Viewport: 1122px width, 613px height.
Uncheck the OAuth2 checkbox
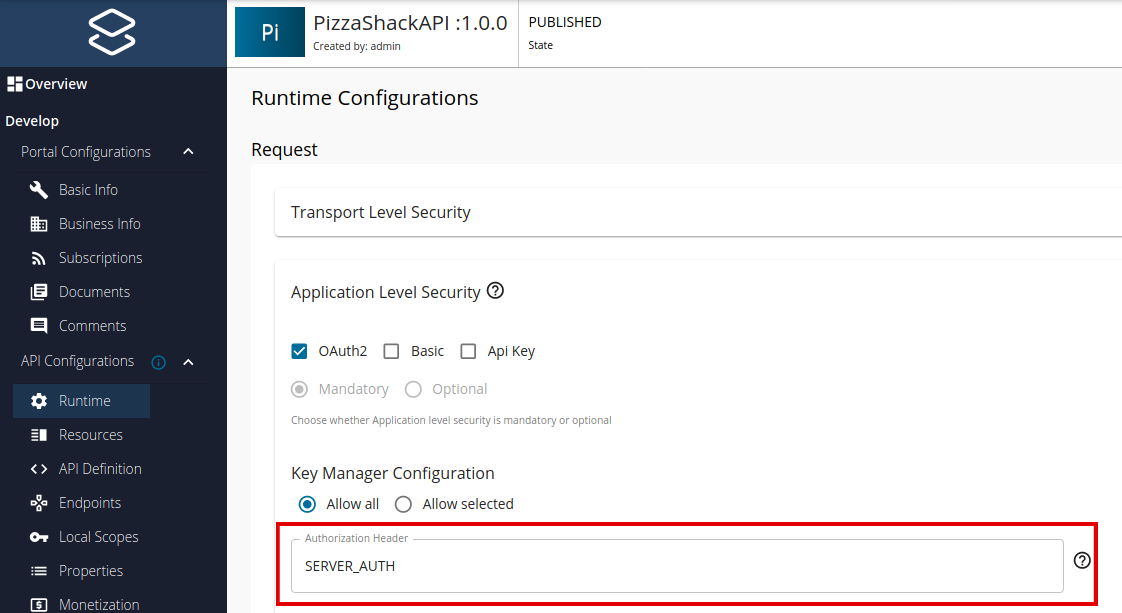point(299,351)
